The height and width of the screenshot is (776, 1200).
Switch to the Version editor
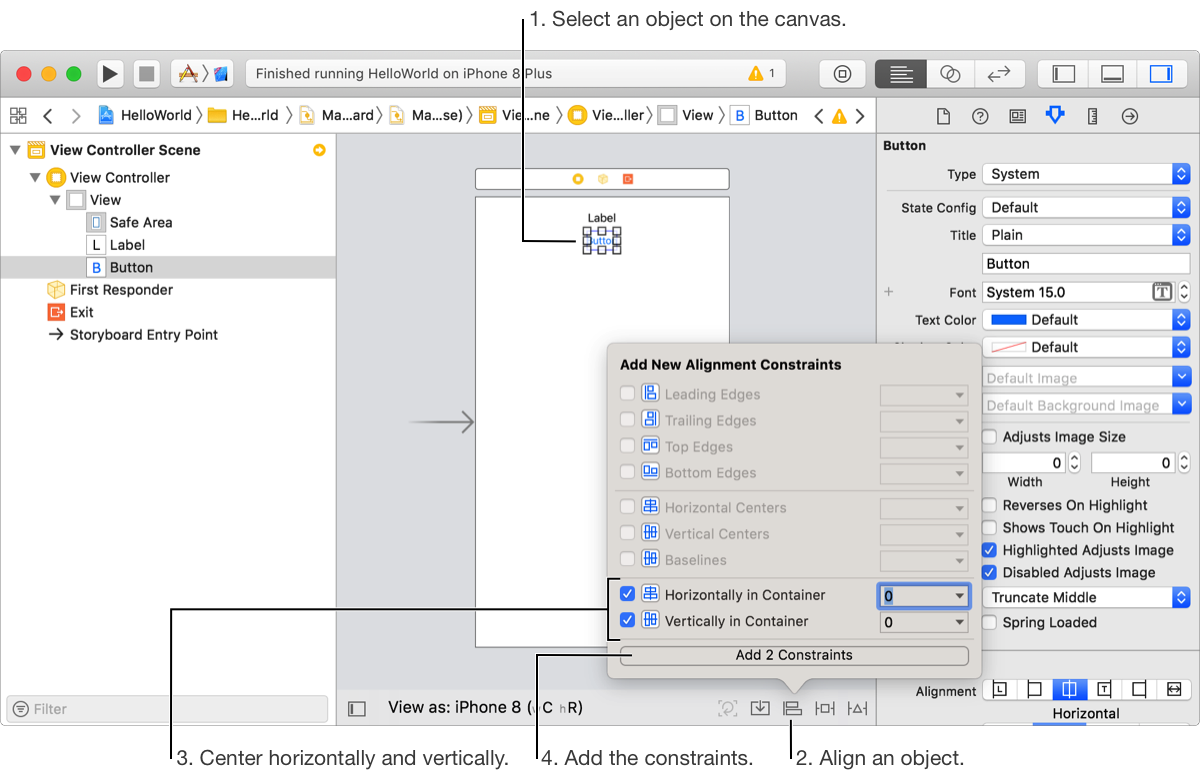click(998, 74)
